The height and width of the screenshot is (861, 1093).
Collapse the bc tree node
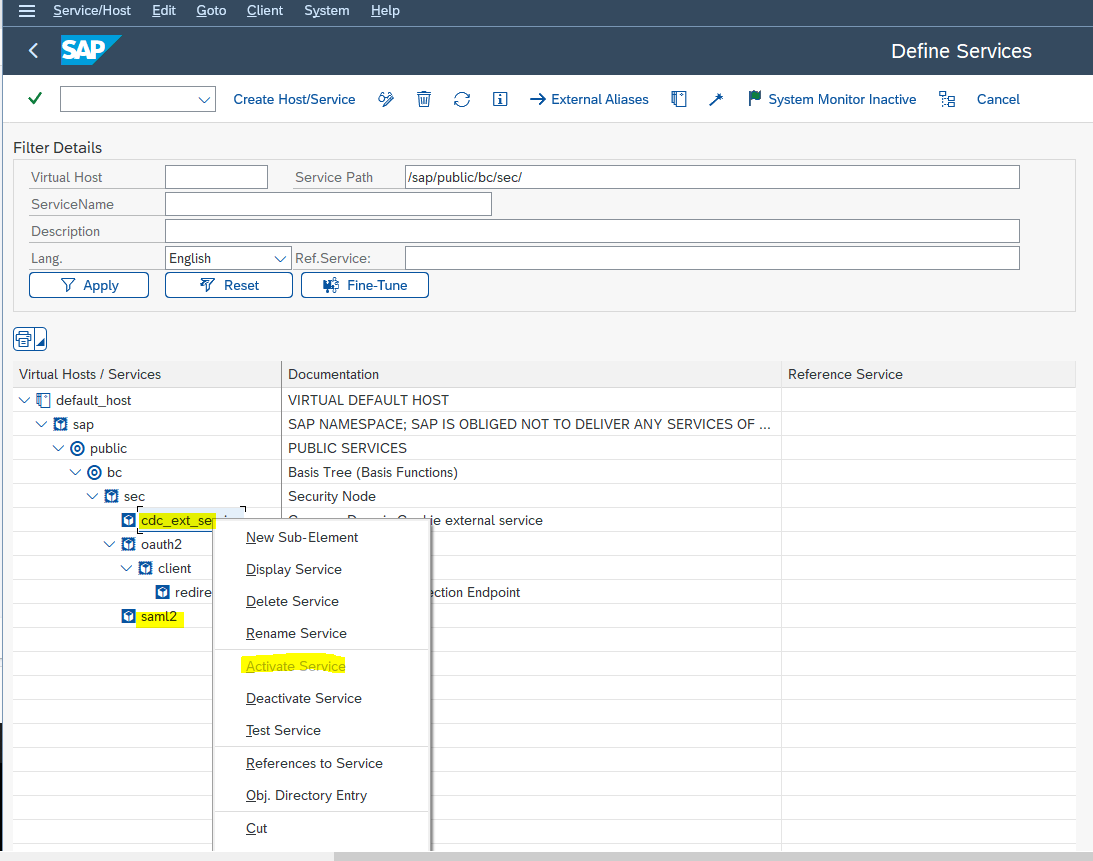(x=75, y=473)
